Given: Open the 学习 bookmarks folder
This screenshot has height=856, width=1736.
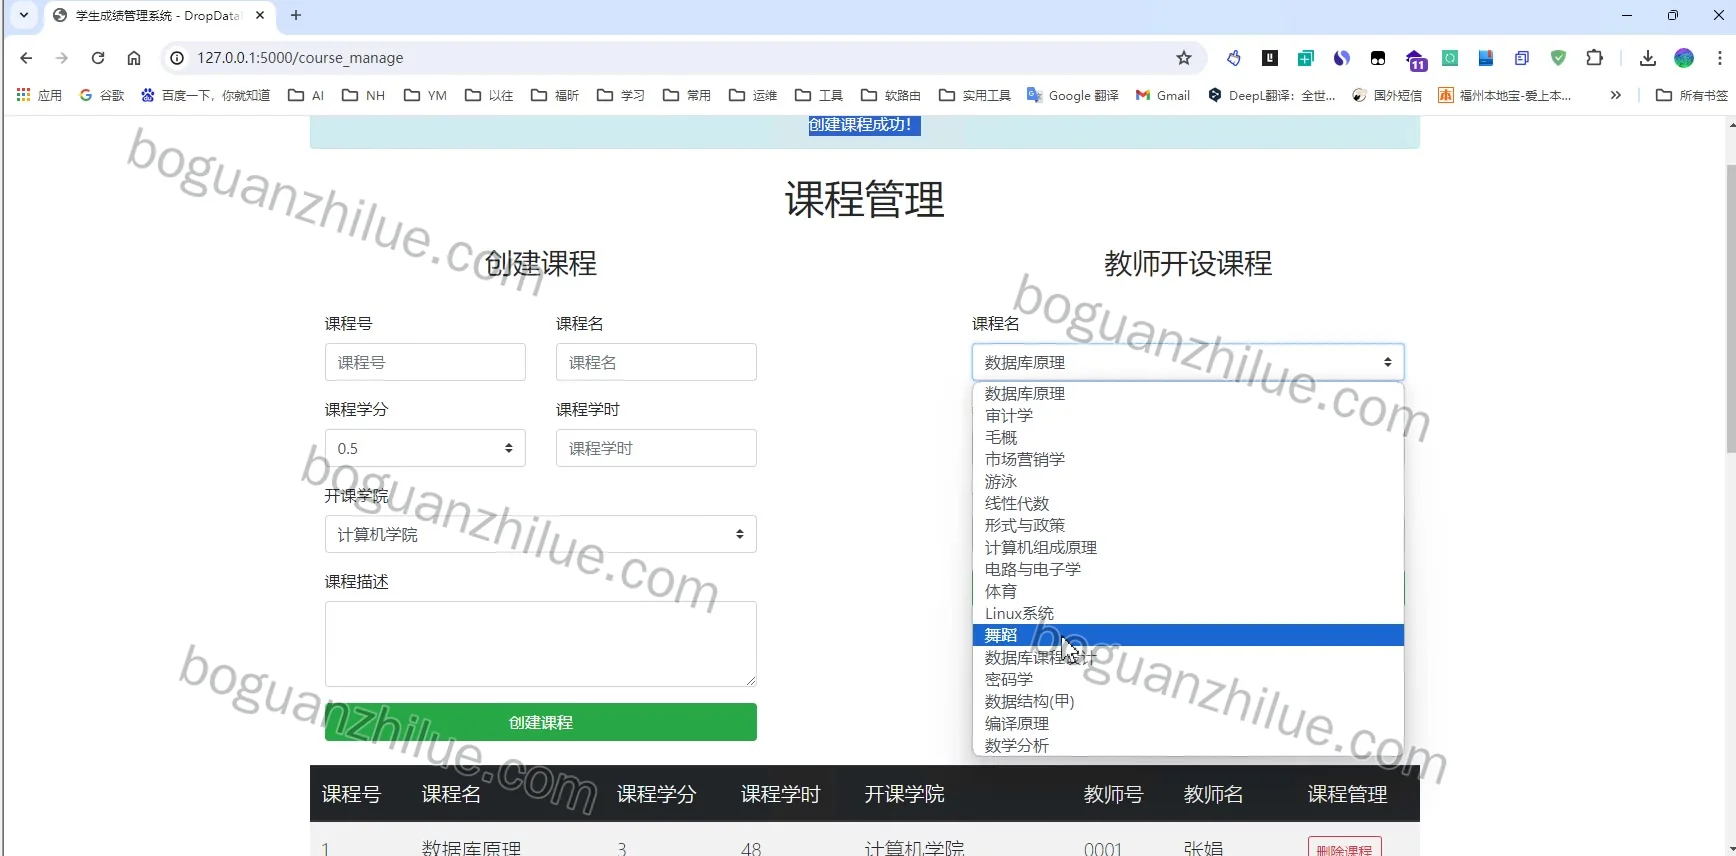Looking at the screenshot, I should pyautogui.click(x=621, y=95).
